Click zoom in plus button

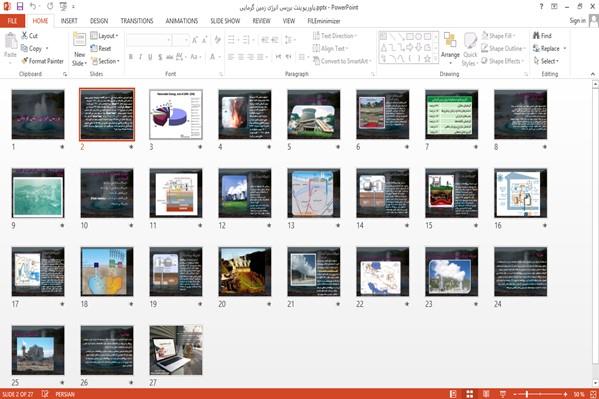tap(565, 394)
